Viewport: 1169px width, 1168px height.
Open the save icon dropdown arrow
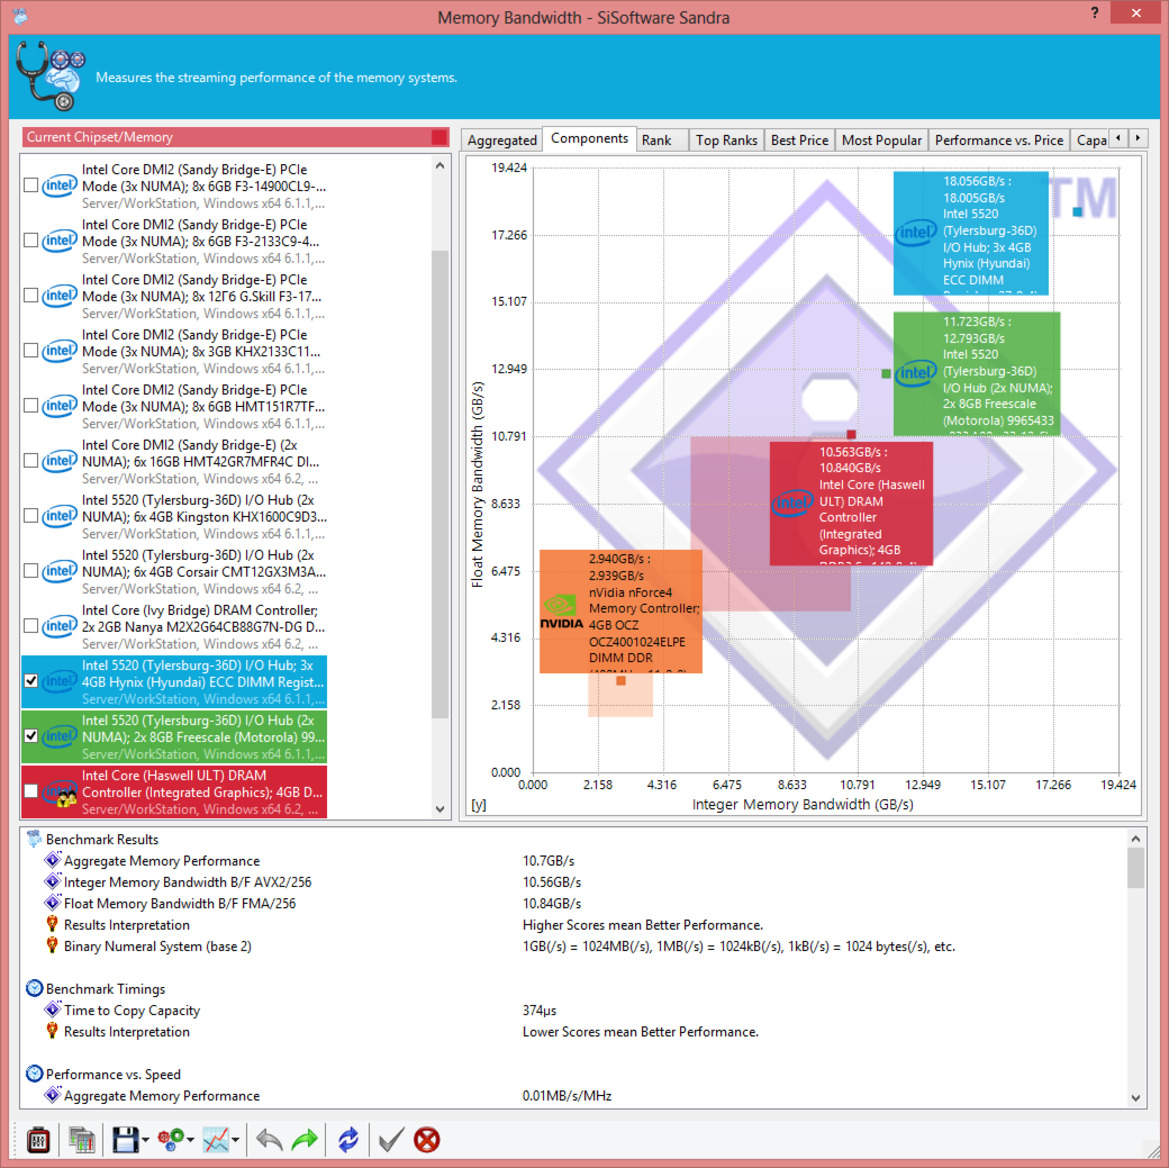[145, 1140]
